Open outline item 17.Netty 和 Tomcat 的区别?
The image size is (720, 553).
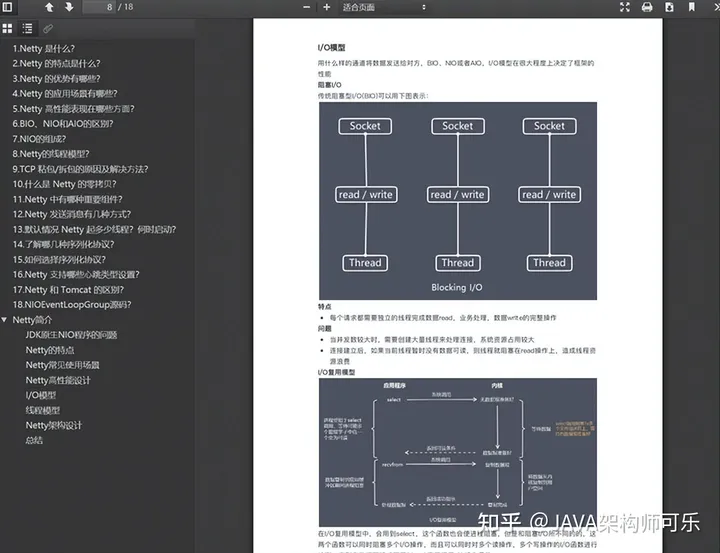coord(68,290)
